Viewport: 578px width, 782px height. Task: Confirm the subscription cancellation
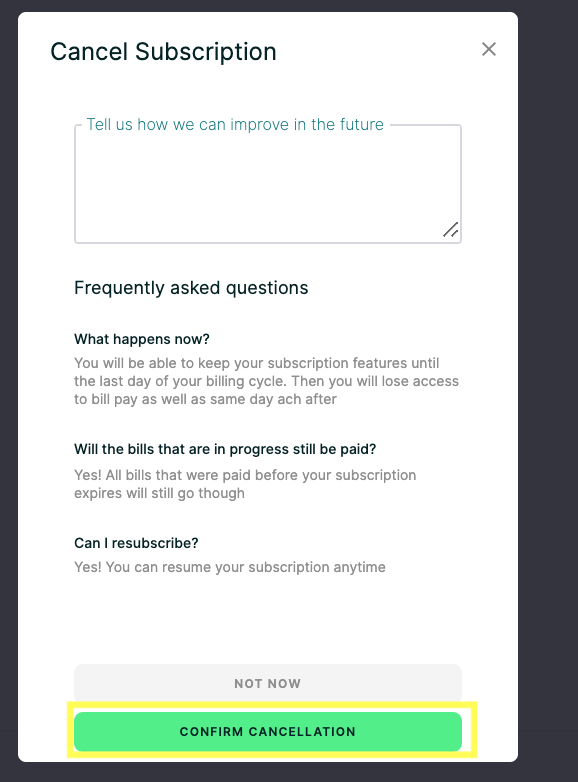coord(268,732)
